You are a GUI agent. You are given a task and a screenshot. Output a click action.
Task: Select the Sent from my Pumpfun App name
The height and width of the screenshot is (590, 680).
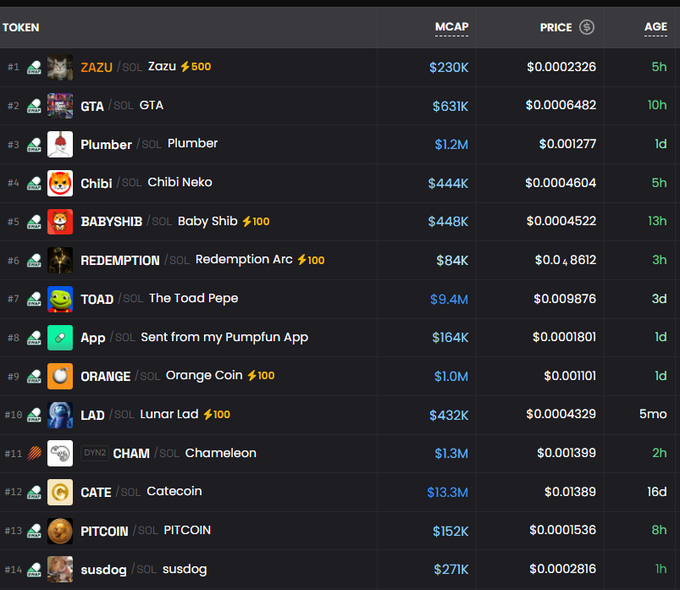[x=225, y=338]
